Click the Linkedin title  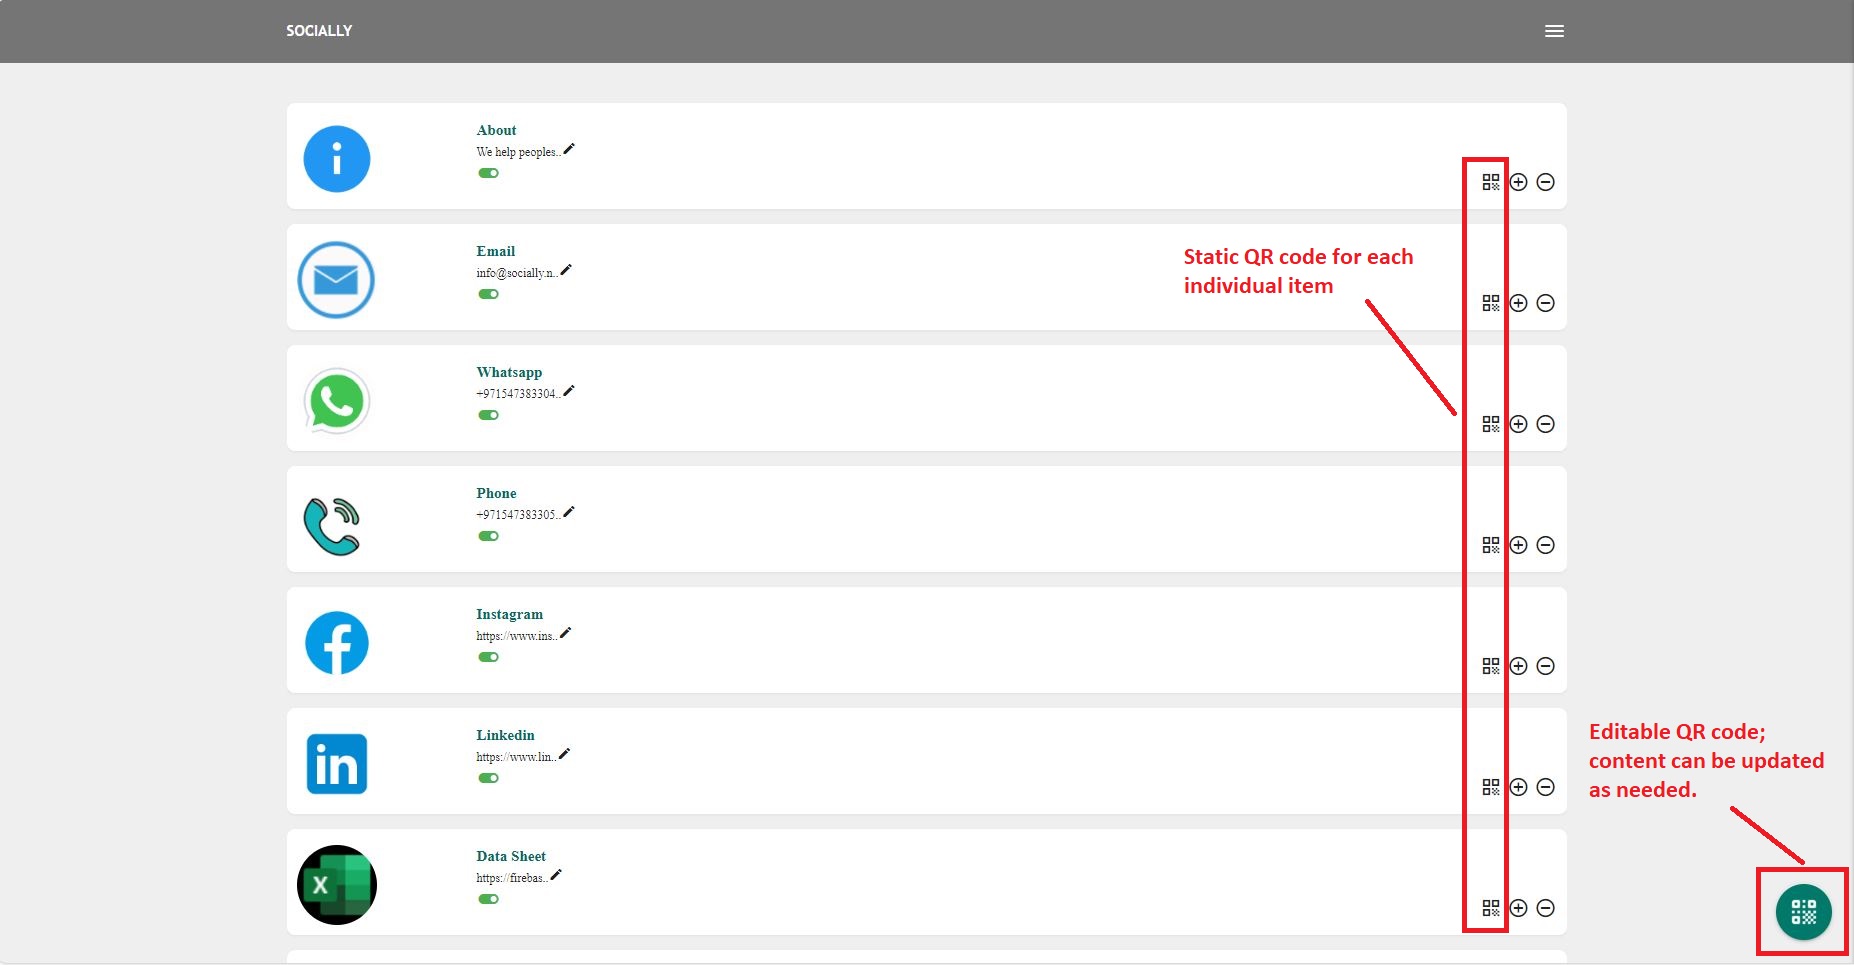tap(505, 735)
